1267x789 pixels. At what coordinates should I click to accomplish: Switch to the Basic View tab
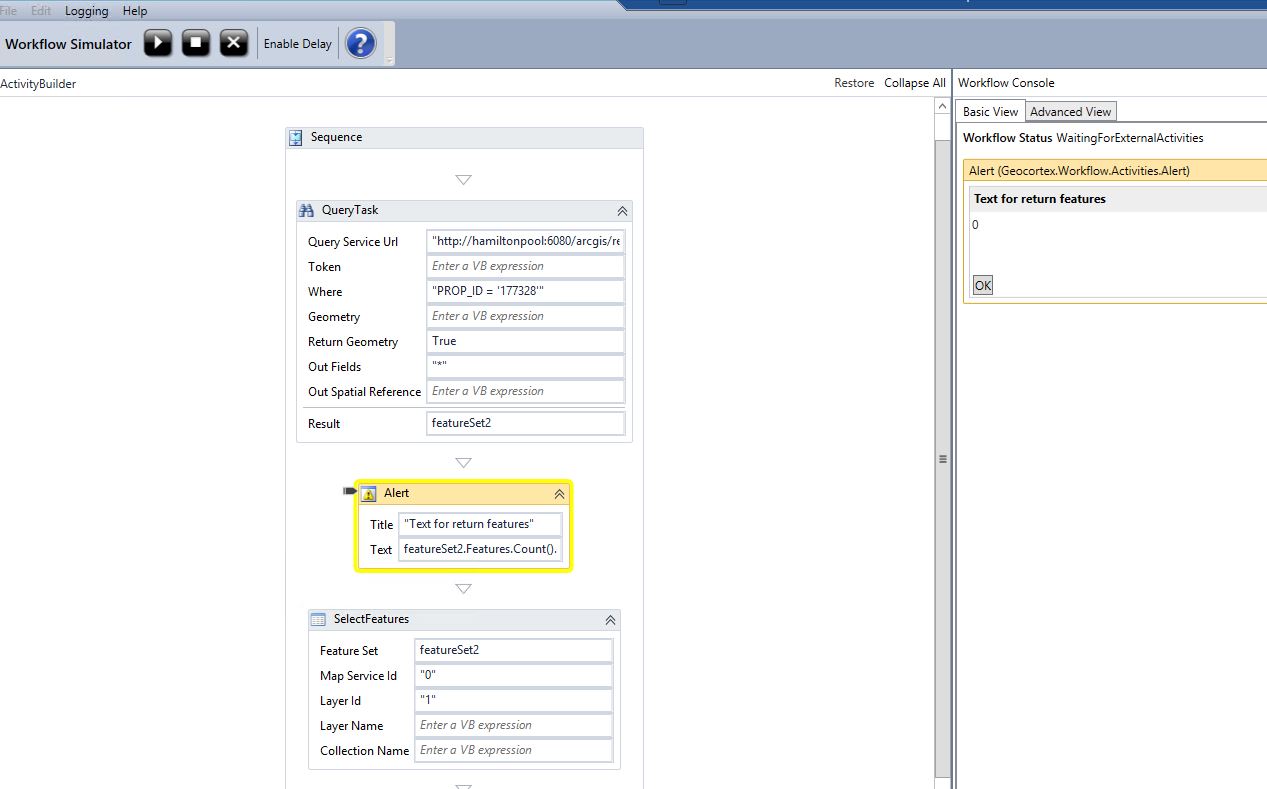pyautogui.click(x=990, y=111)
